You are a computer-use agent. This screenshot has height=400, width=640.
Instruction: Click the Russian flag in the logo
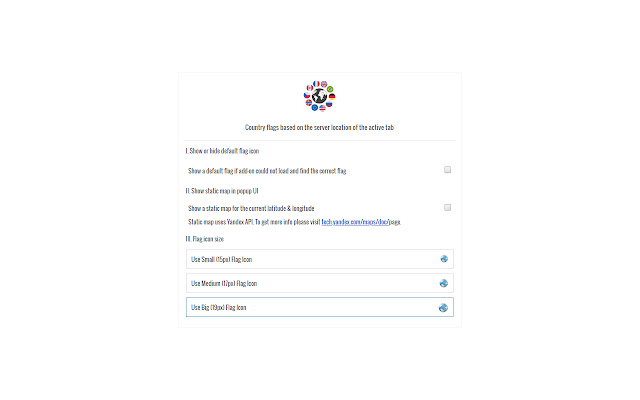(329, 104)
